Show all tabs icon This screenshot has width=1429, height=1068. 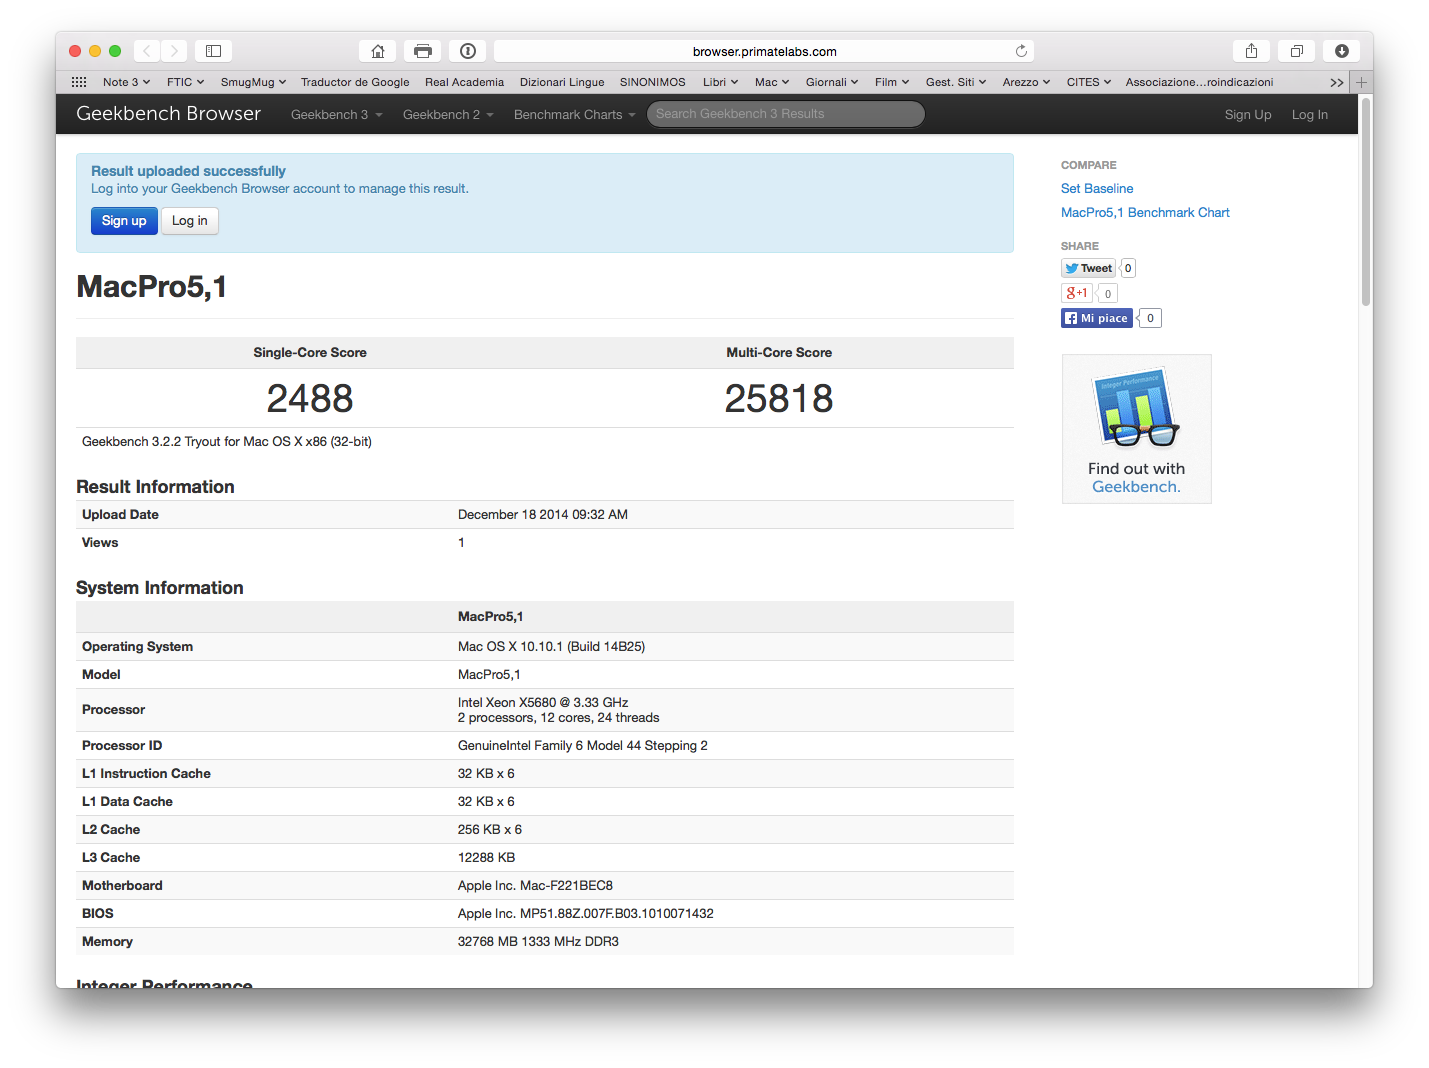(1296, 51)
